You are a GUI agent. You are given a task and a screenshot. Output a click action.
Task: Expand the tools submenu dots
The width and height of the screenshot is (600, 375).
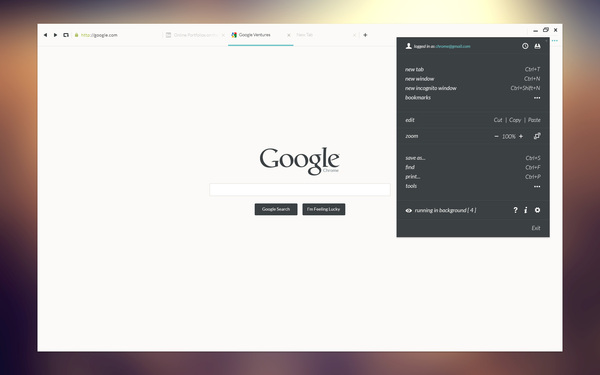(x=537, y=187)
